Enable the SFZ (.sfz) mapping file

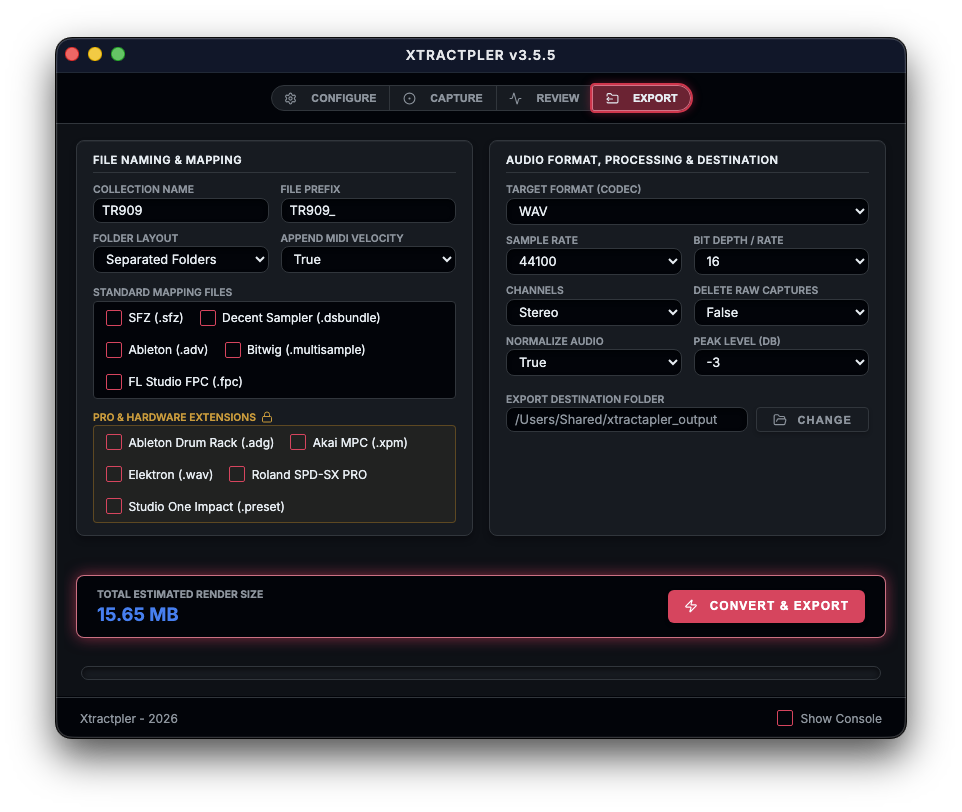[x=113, y=317]
